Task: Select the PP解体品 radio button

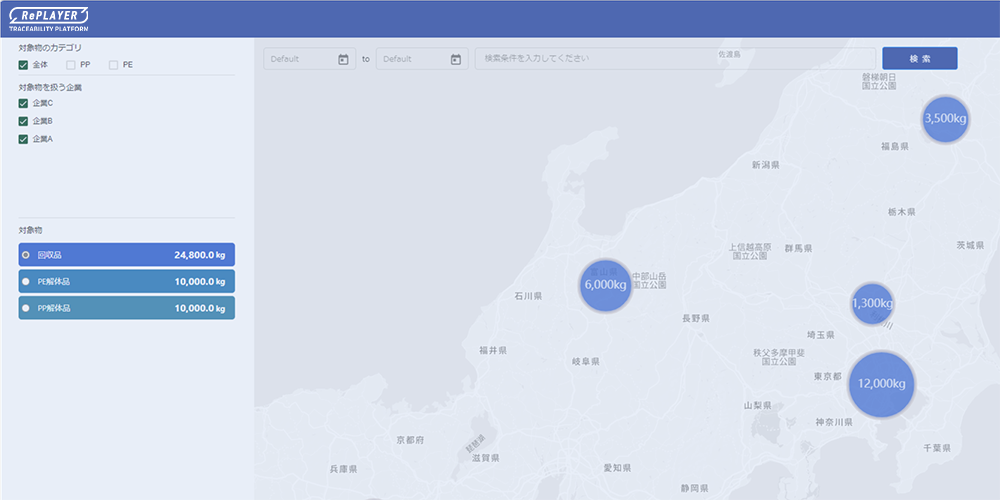Action: (26, 308)
